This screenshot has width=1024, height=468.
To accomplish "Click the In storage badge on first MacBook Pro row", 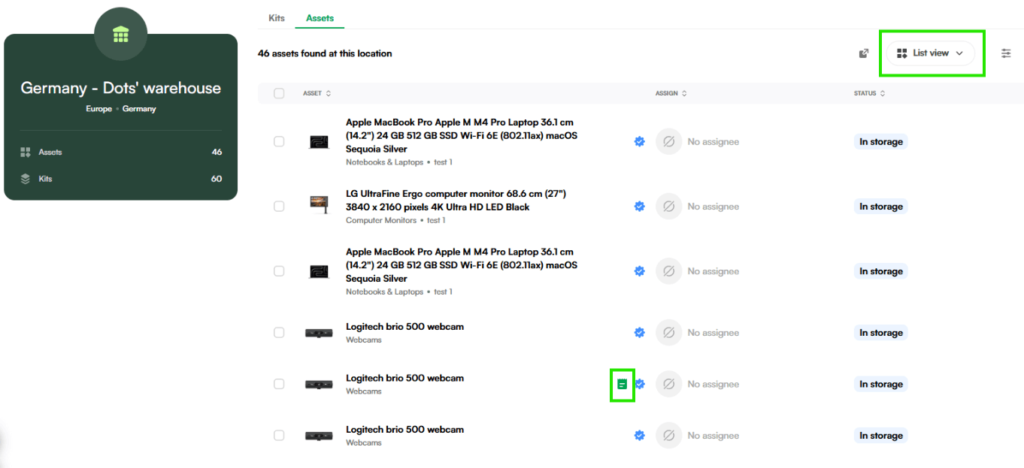I will [881, 142].
